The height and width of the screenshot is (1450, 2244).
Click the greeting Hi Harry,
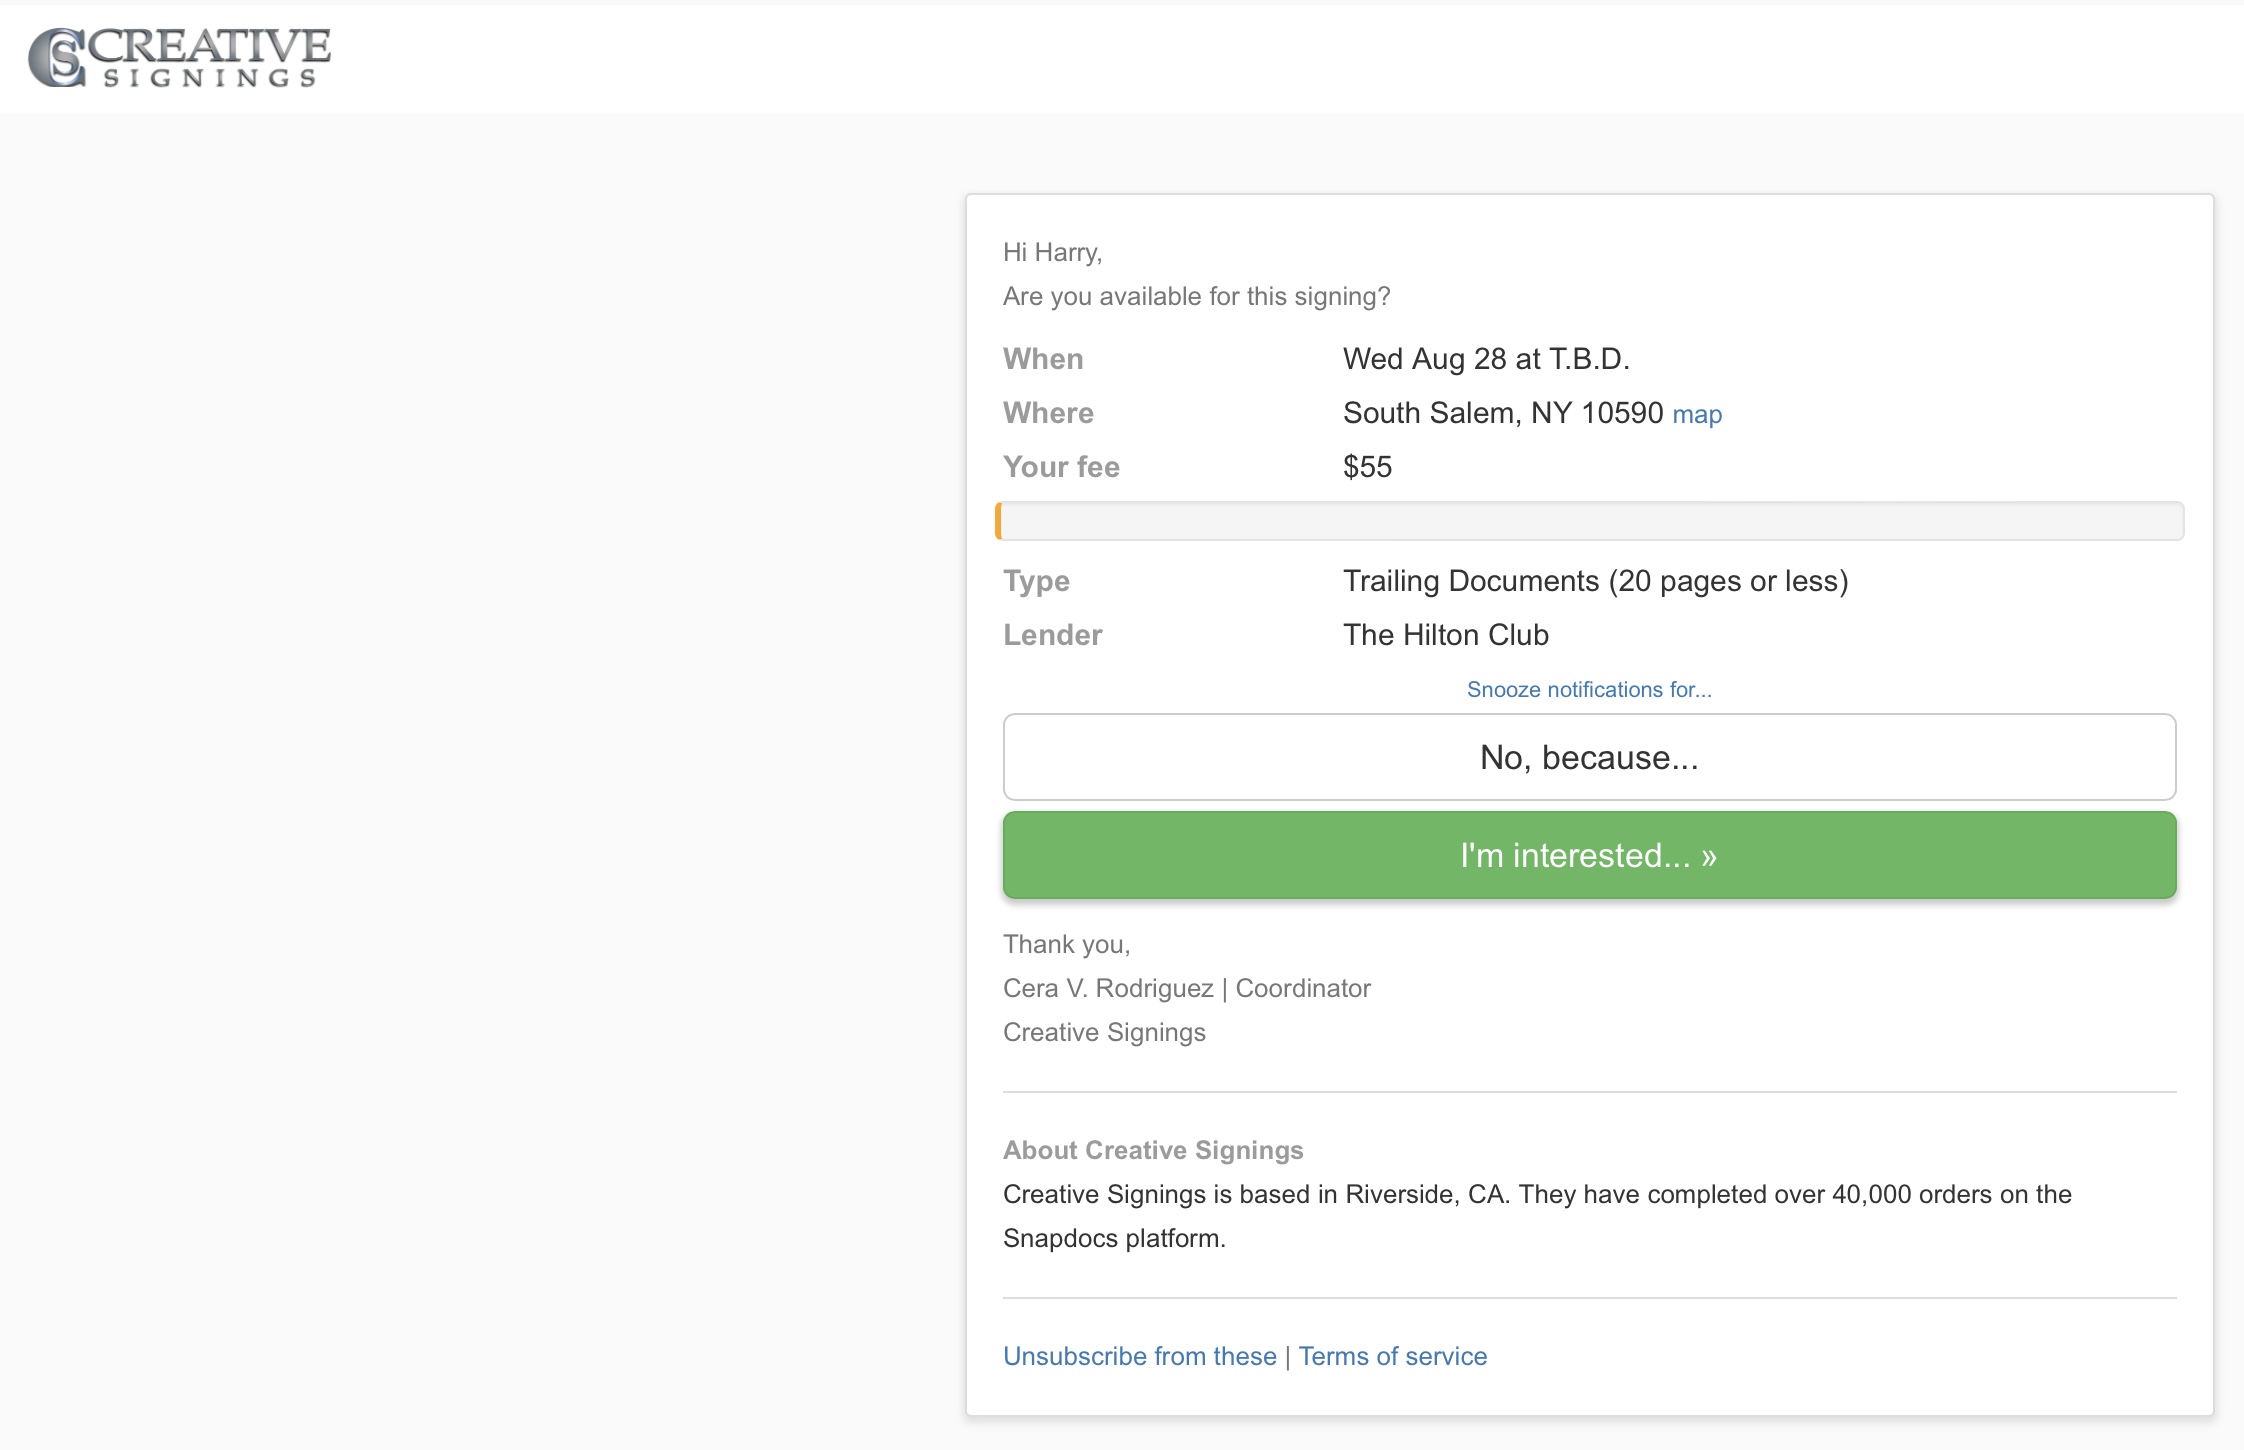1052,252
